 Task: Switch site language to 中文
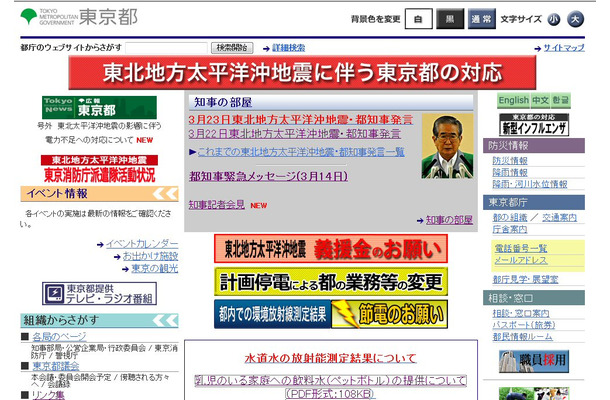(540, 100)
